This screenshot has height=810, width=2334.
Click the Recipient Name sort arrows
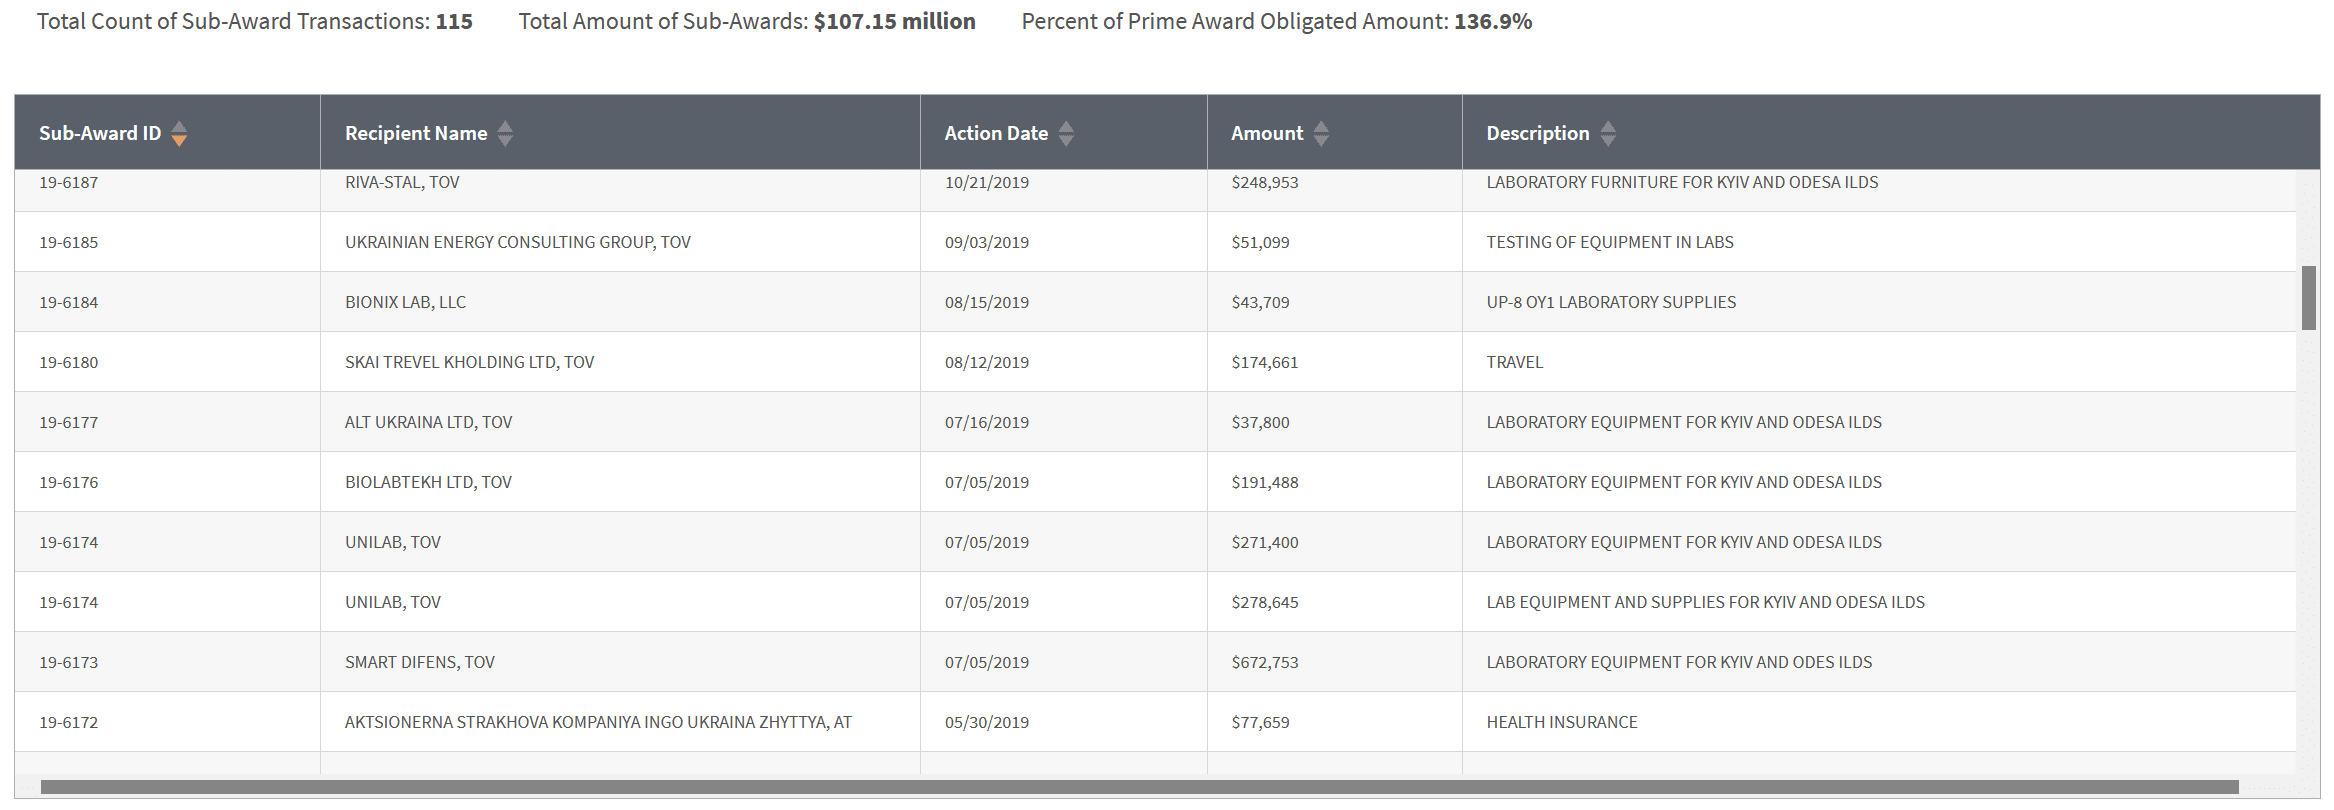(x=505, y=133)
